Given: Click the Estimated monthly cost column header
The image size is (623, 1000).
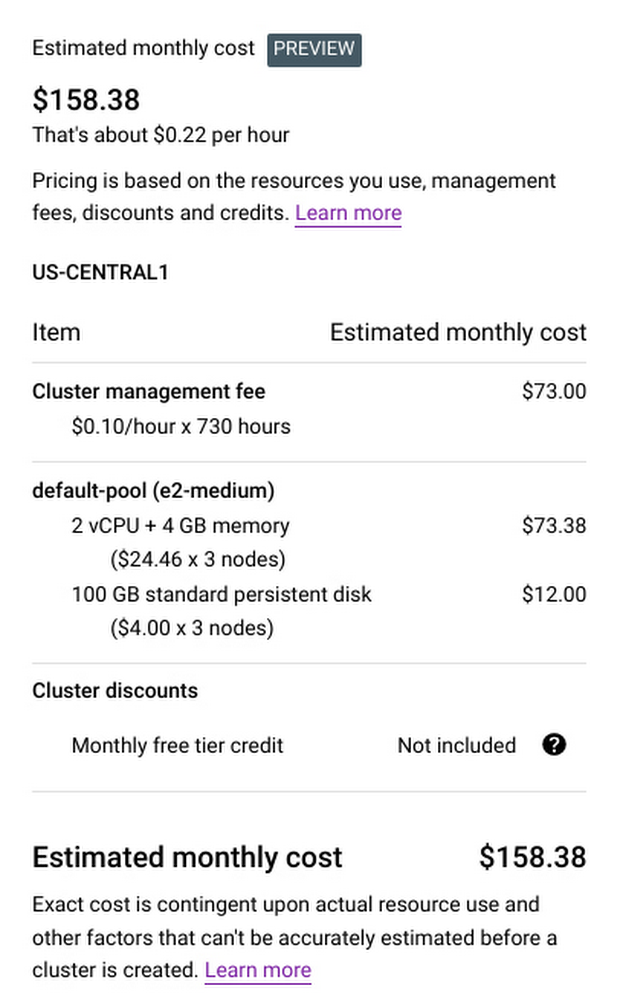Looking at the screenshot, I should point(457,332).
